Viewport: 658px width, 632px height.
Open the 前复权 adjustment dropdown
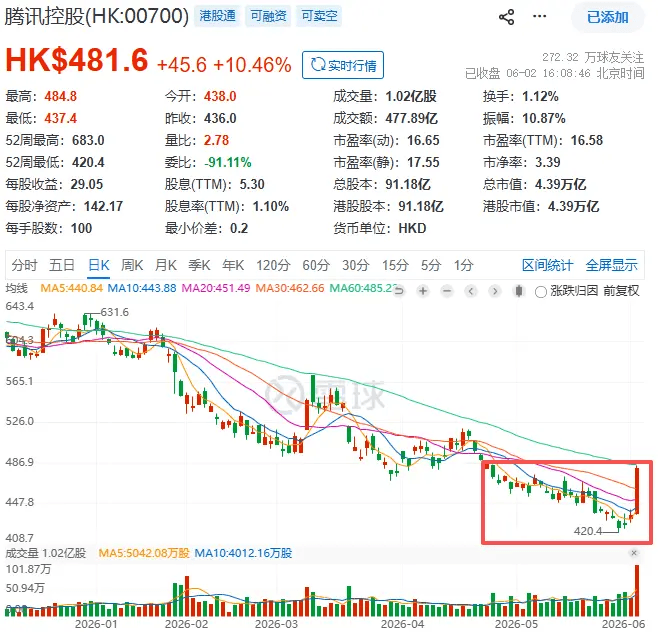point(621,290)
